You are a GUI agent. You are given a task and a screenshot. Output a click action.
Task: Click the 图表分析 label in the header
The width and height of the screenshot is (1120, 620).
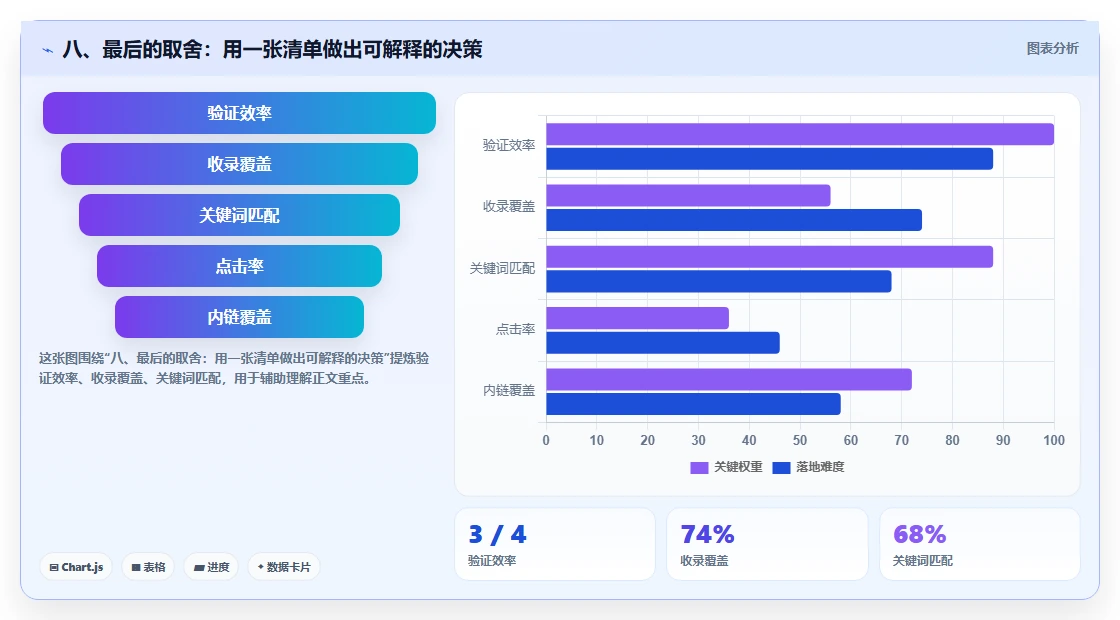(x=1052, y=49)
